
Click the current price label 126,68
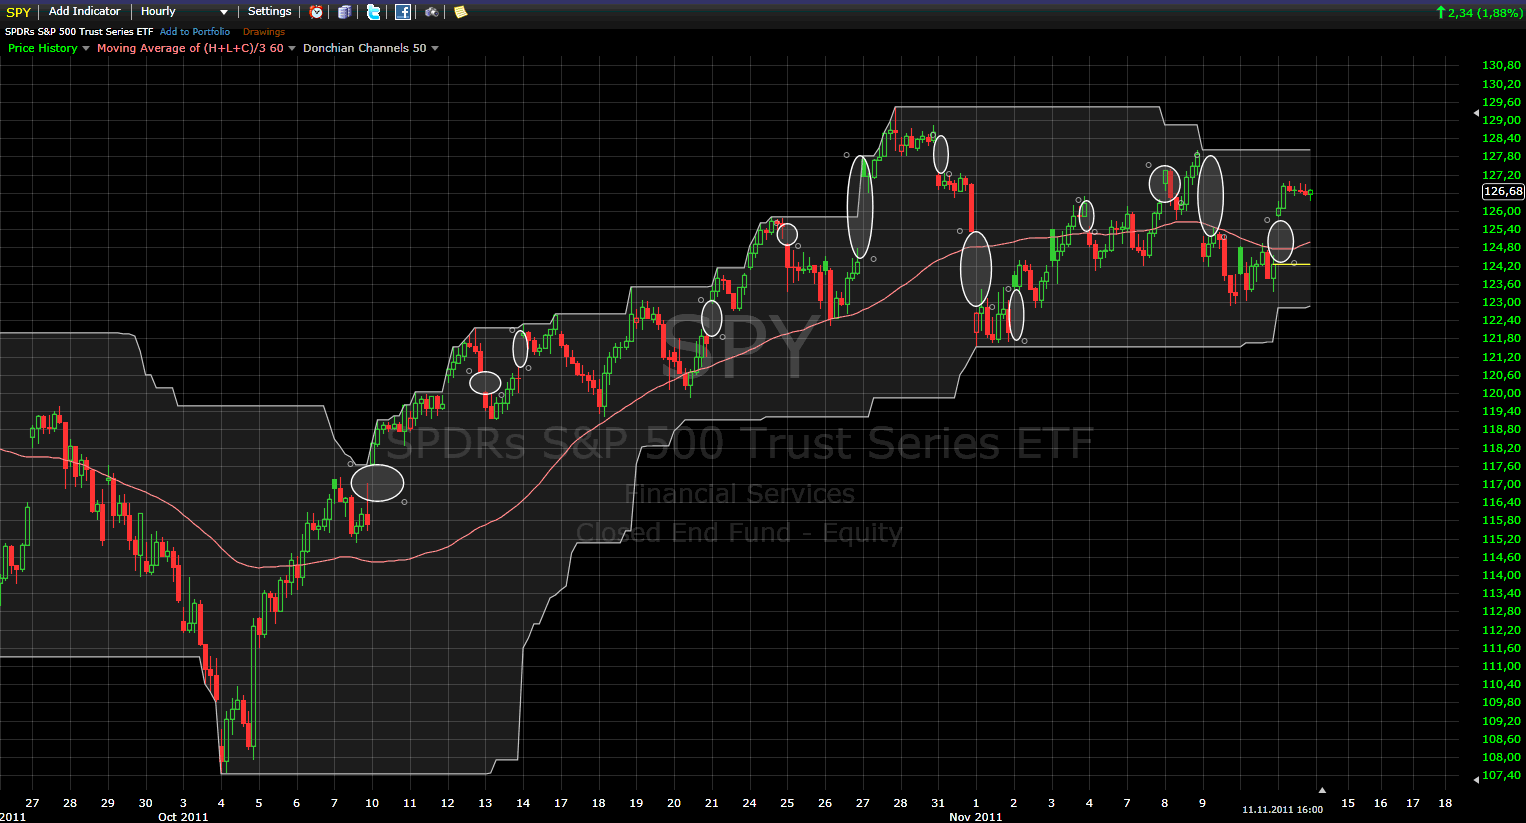1502,191
